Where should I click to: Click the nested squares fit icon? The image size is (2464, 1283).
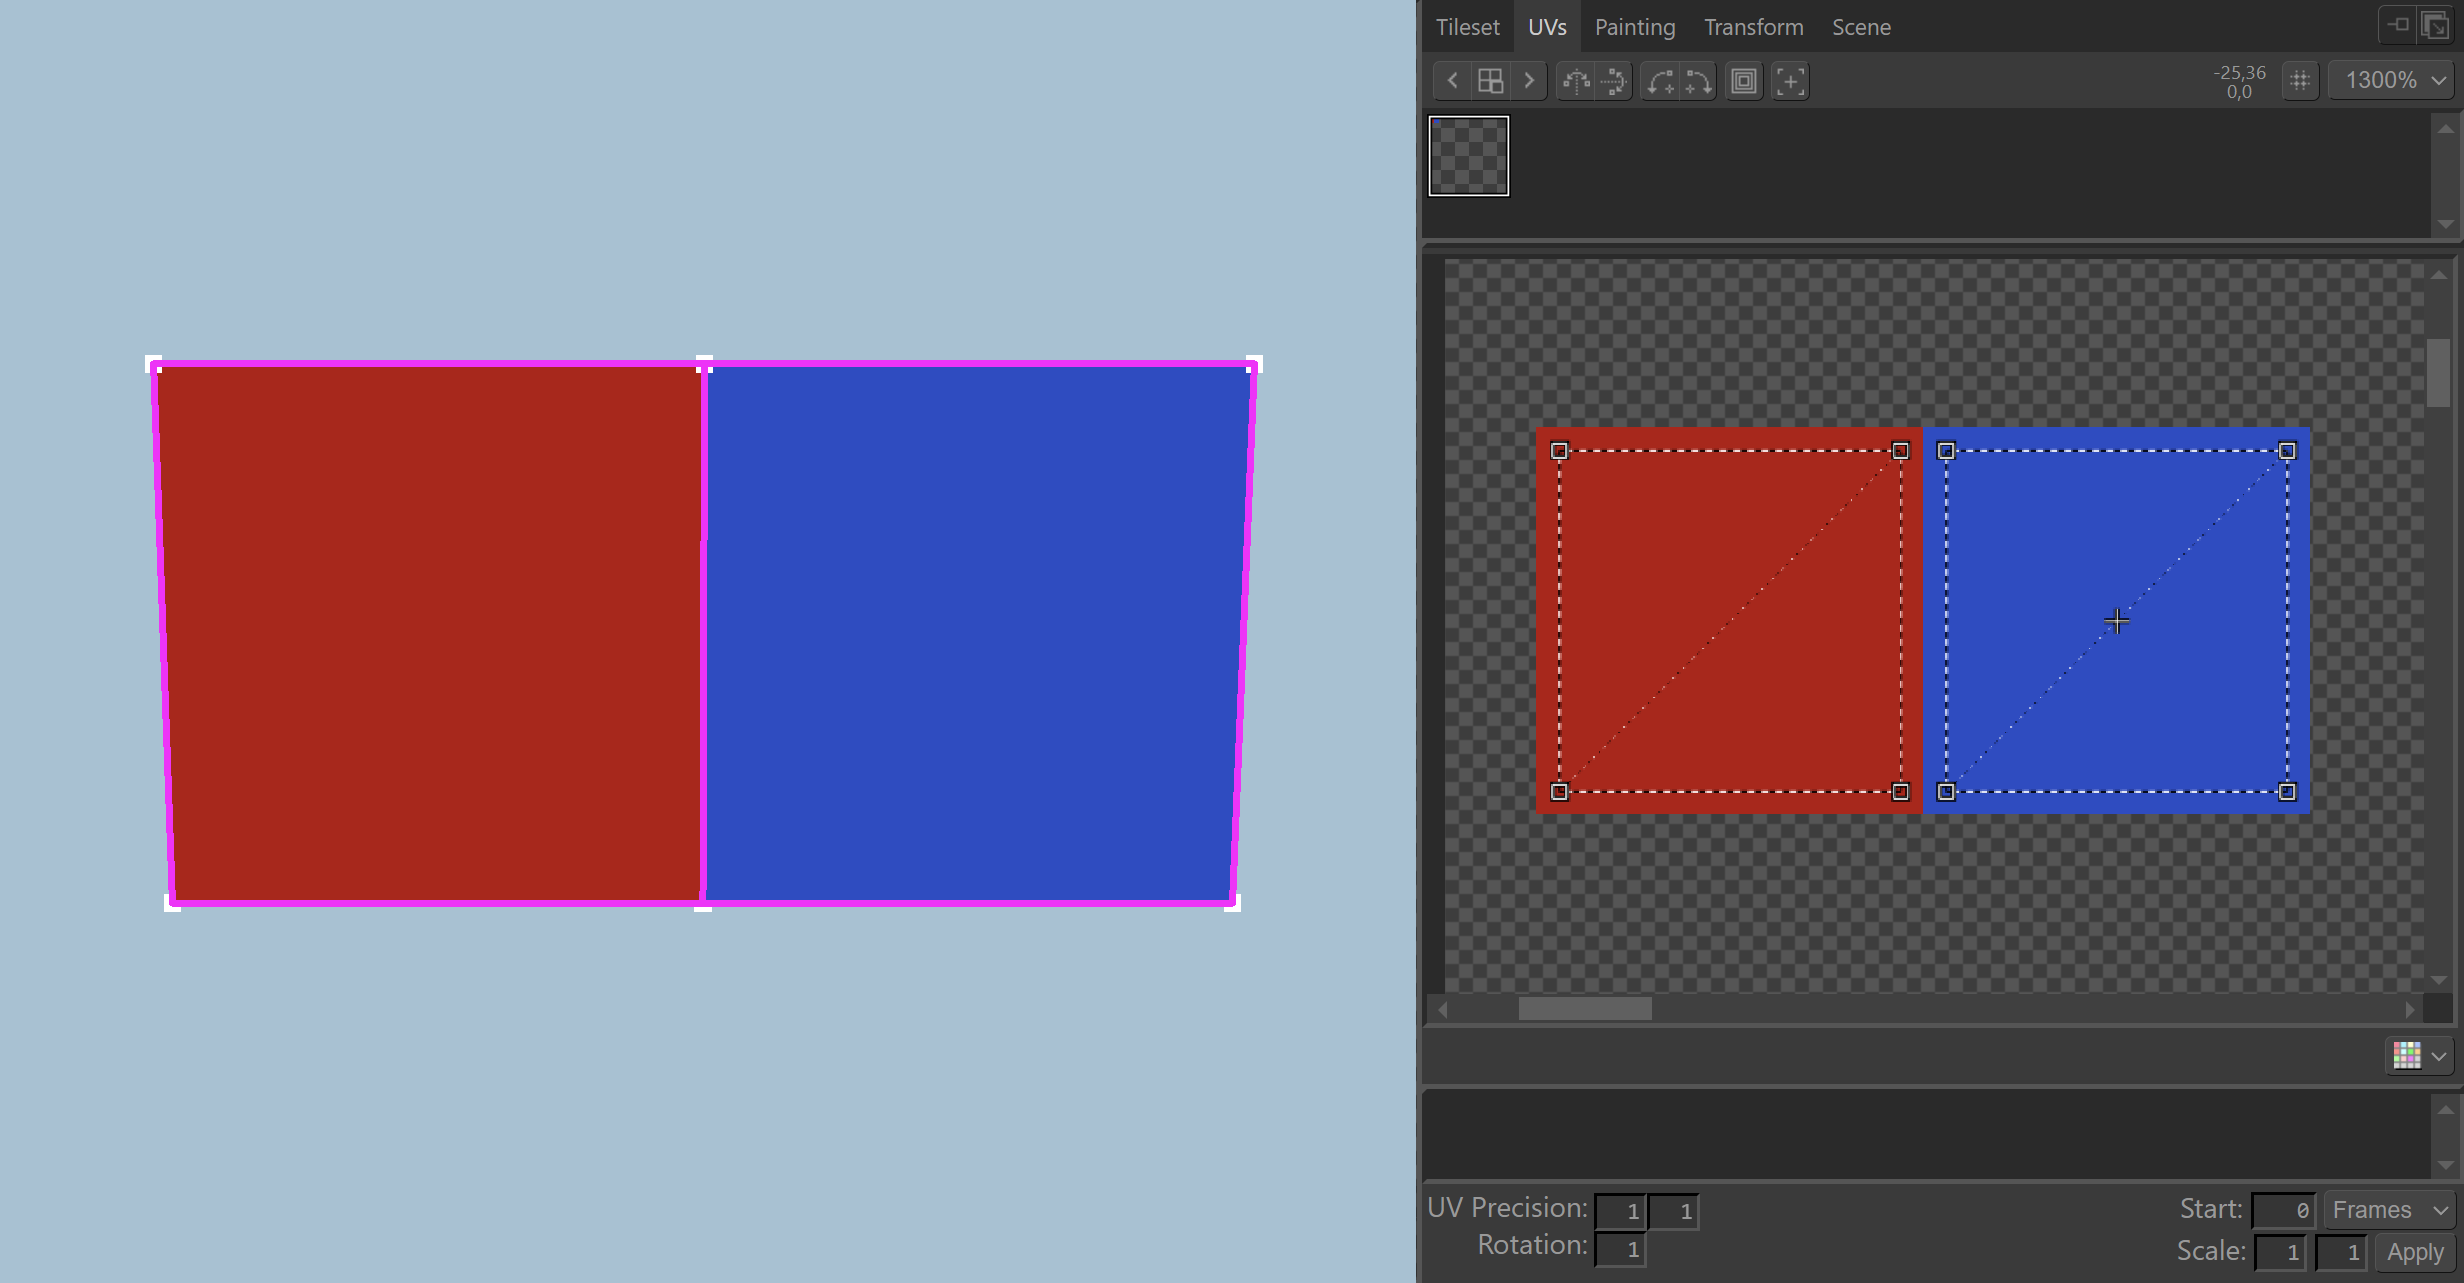(x=1744, y=81)
